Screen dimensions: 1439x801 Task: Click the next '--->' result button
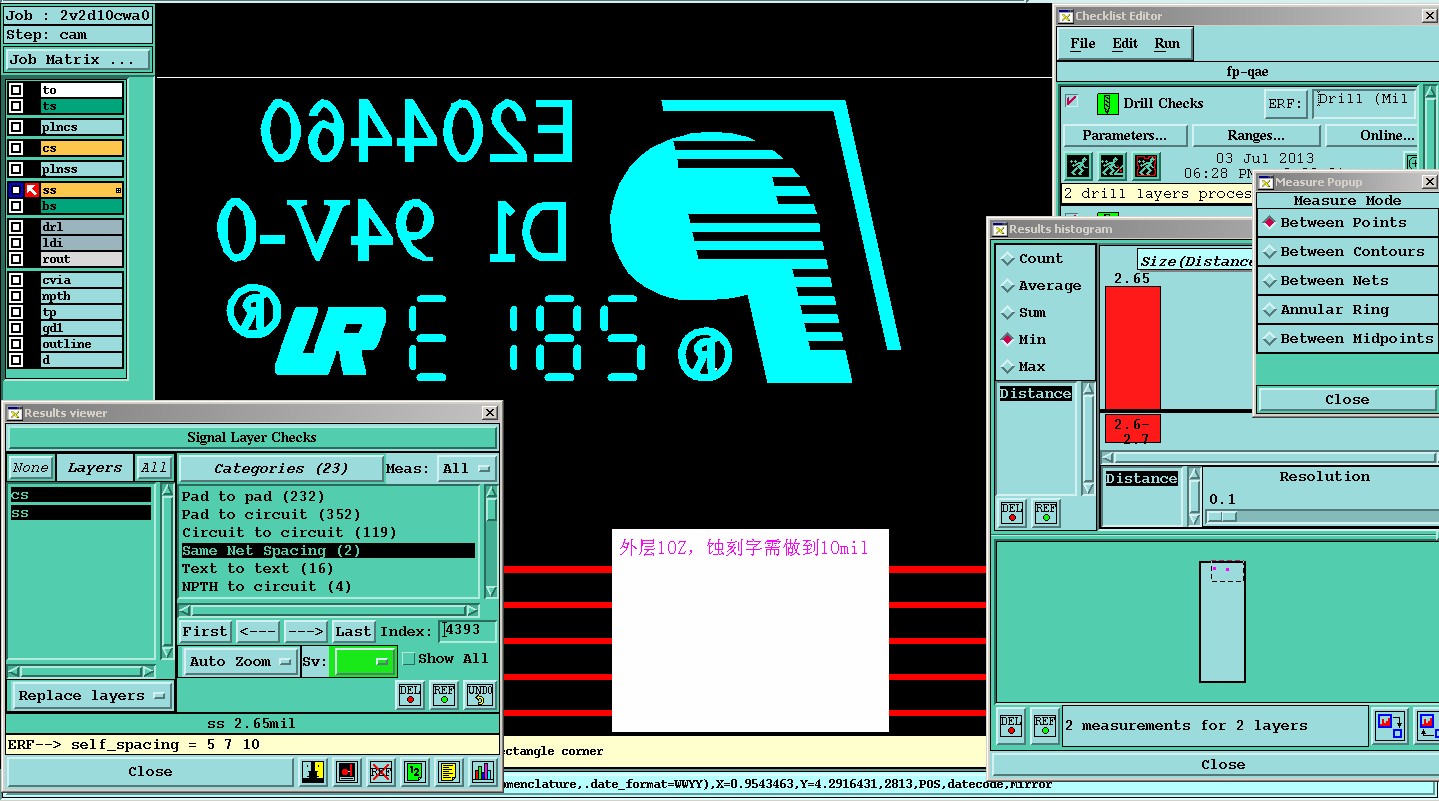(305, 631)
